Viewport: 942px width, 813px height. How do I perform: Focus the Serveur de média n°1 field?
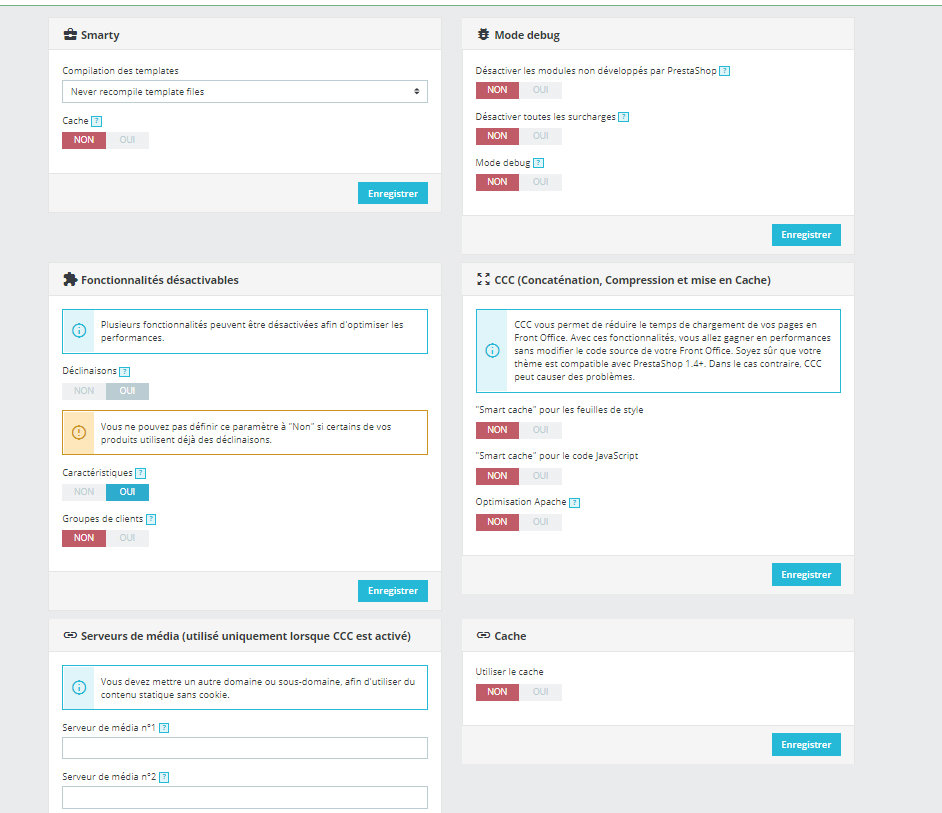click(245, 748)
